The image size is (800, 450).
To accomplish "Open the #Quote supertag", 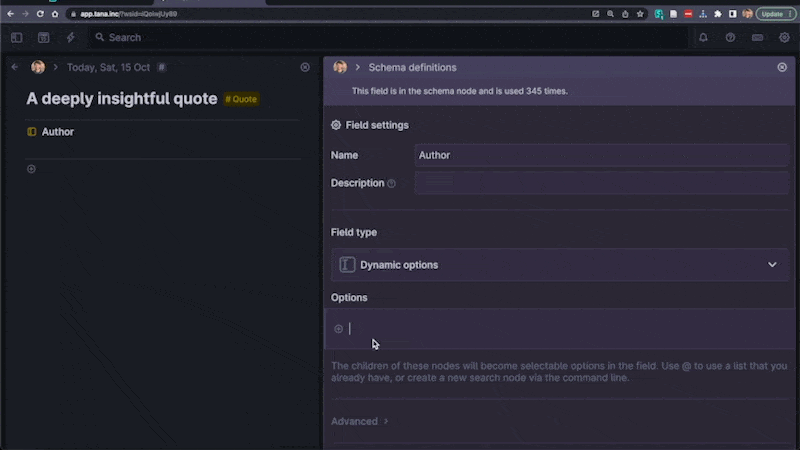I will [241, 99].
